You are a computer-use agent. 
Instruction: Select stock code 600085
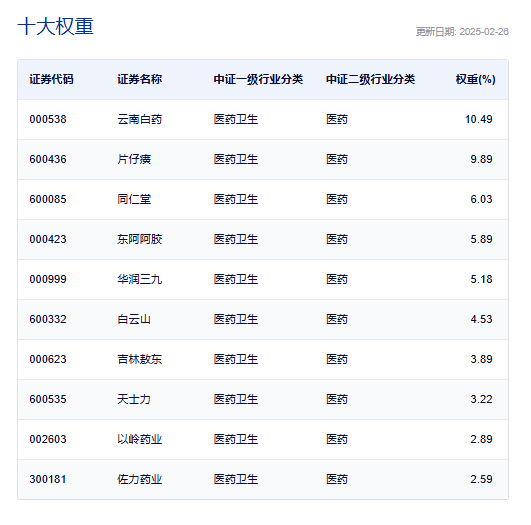[48, 200]
